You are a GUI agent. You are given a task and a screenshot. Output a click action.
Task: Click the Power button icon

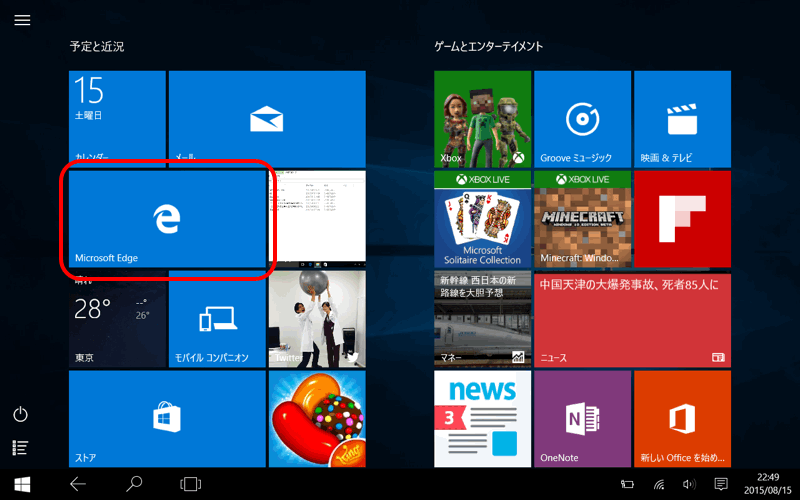click(20, 414)
